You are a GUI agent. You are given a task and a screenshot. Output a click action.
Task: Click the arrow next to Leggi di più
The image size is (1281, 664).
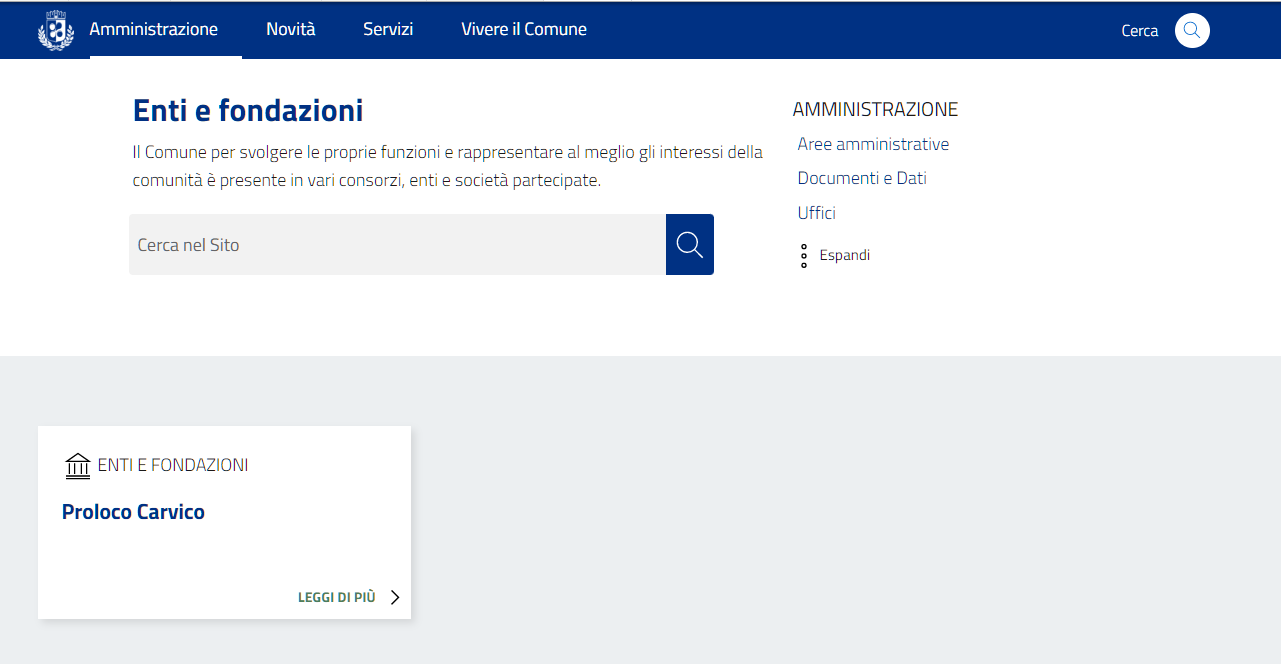[395, 597]
